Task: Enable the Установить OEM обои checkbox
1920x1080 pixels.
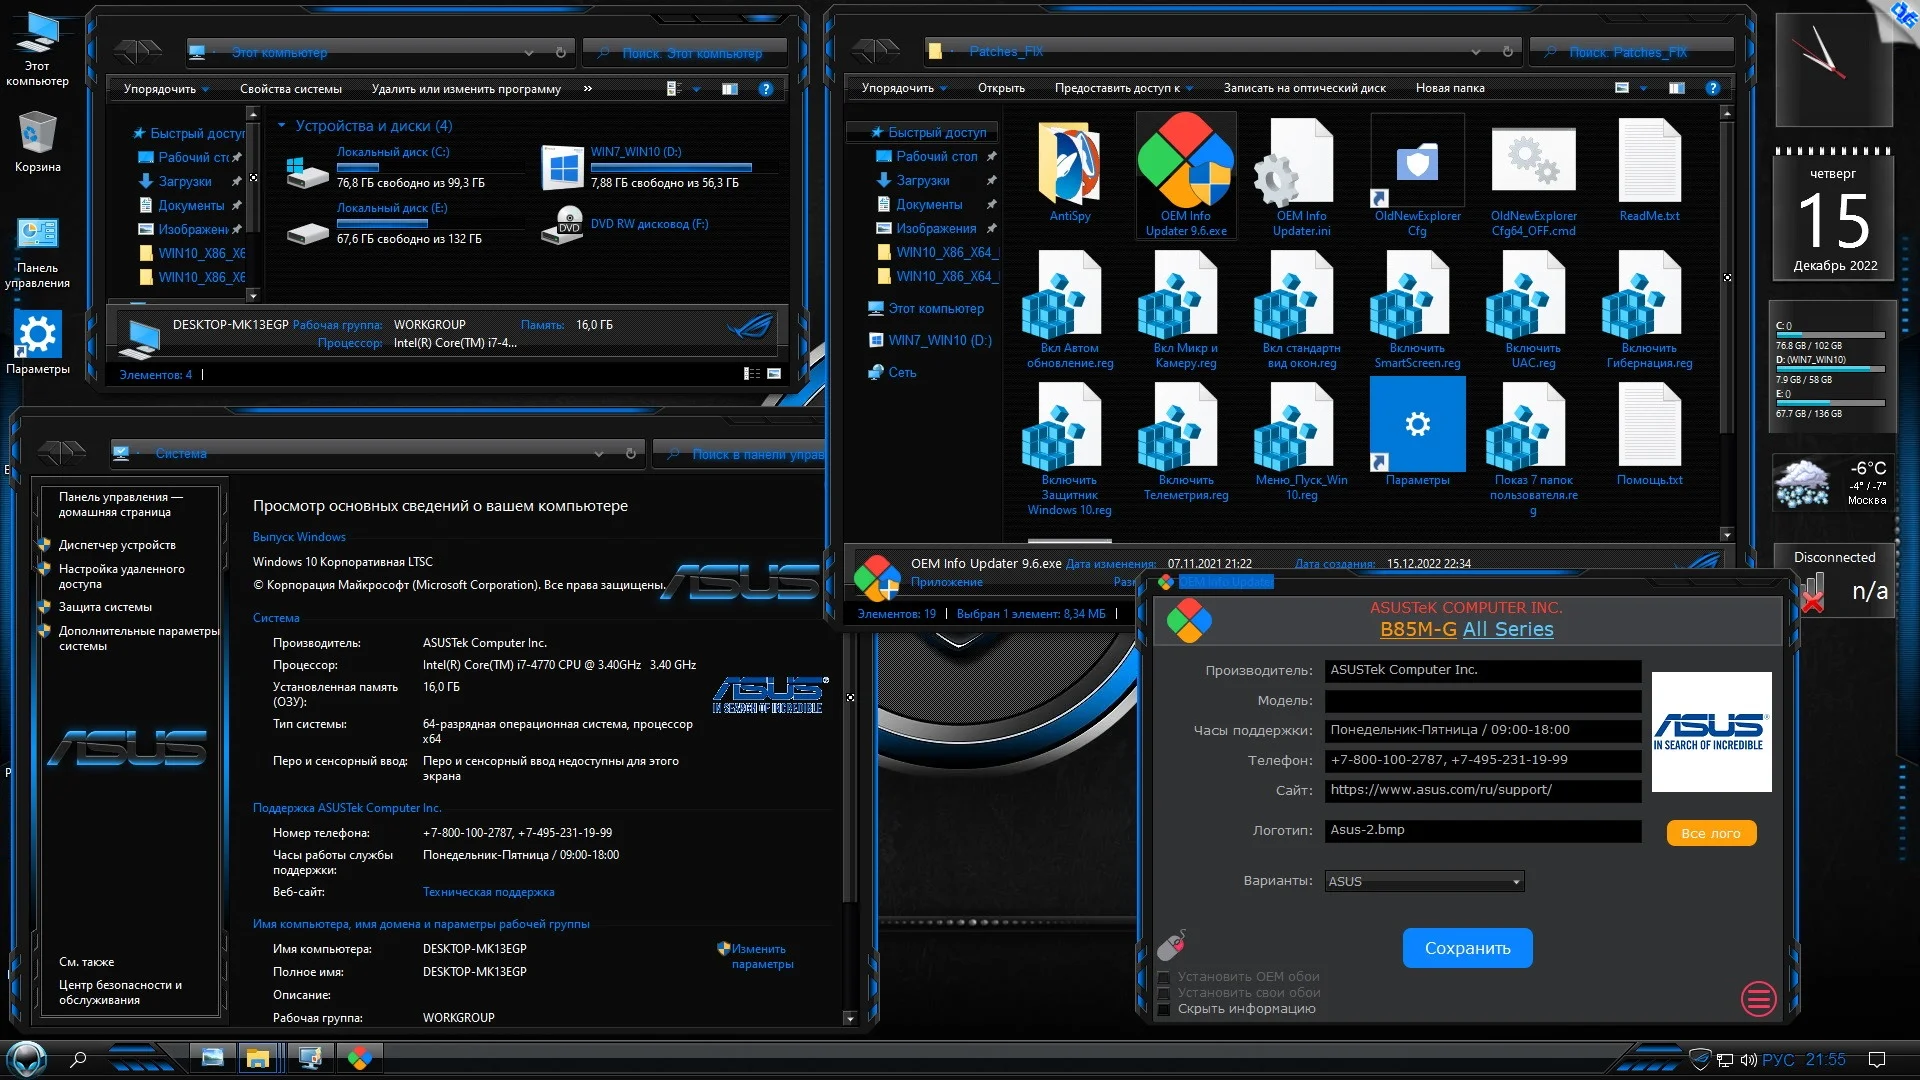Action: (x=1164, y=977)
